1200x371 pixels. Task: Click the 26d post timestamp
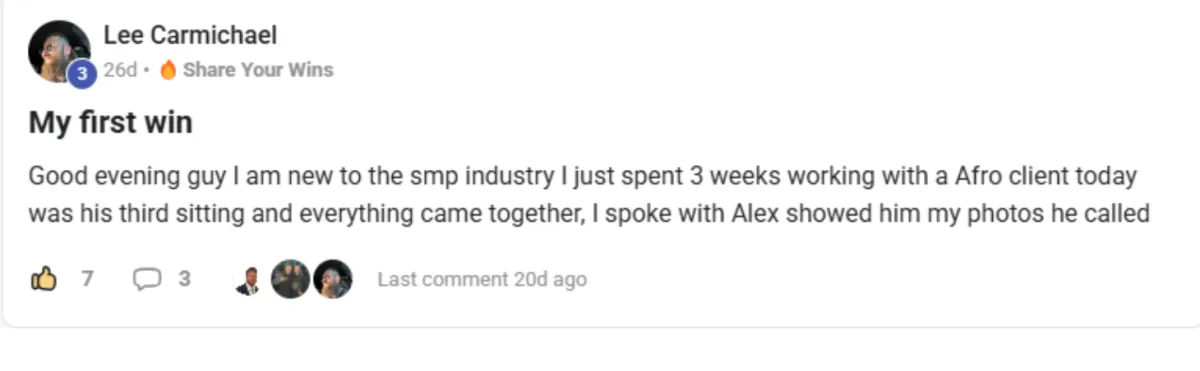click(120, 70)
